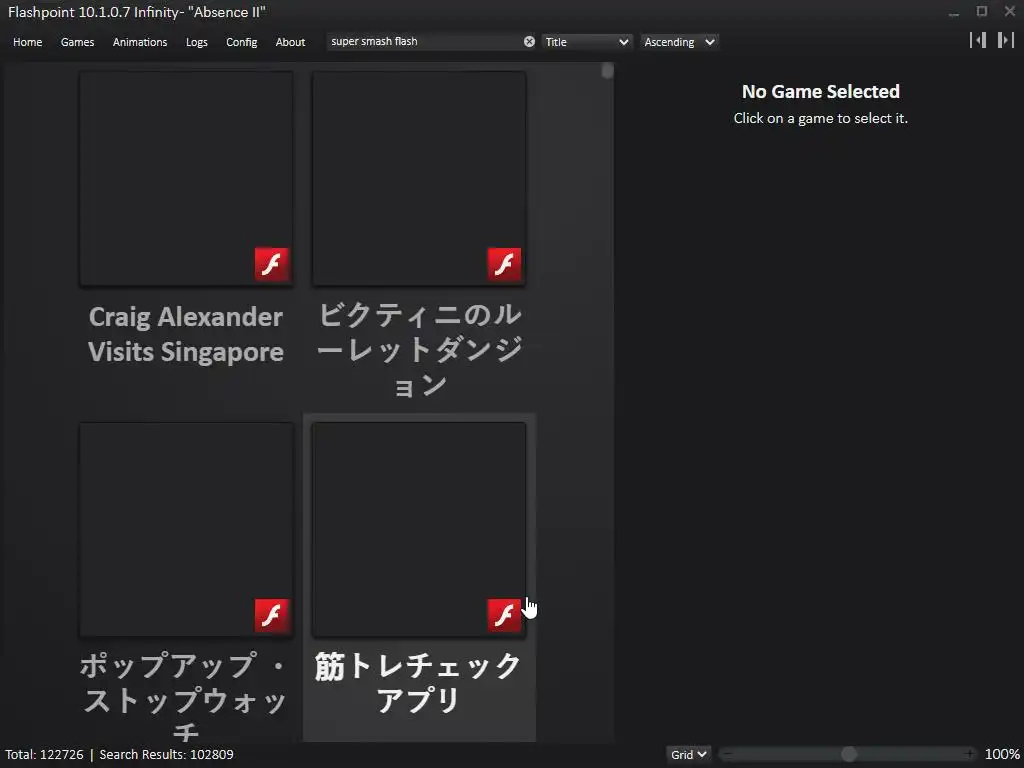
Task: Click Flash icon on ポップアップ・ストップウォッチ thumbnail
Action: coord(272,615)
